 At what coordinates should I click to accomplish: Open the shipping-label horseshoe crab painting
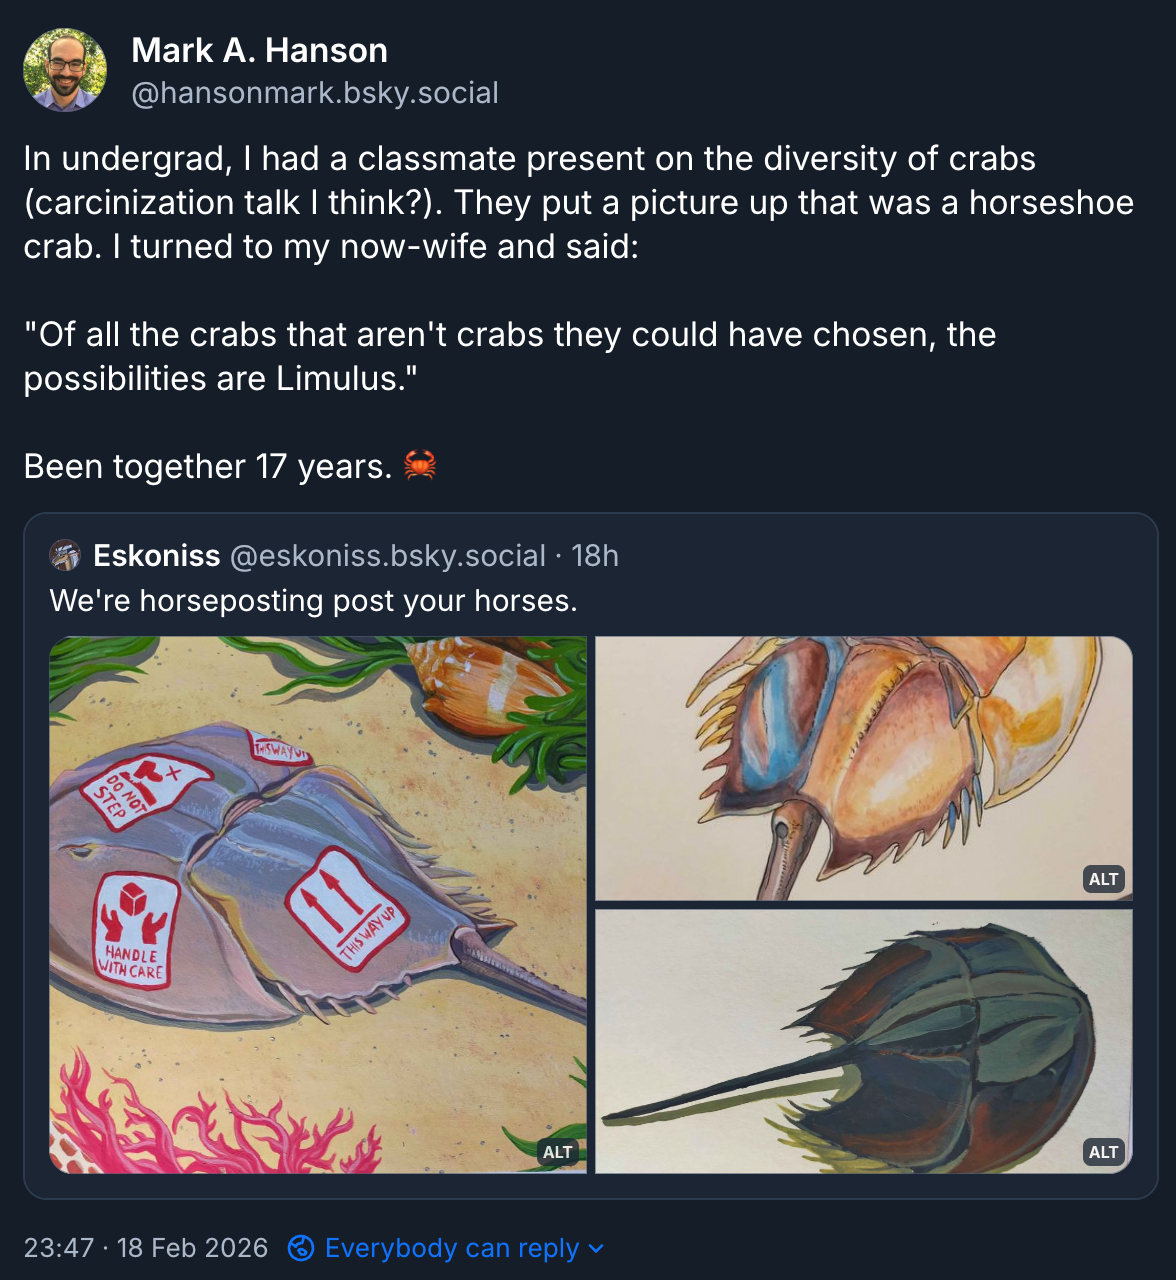tap(317, 904)
